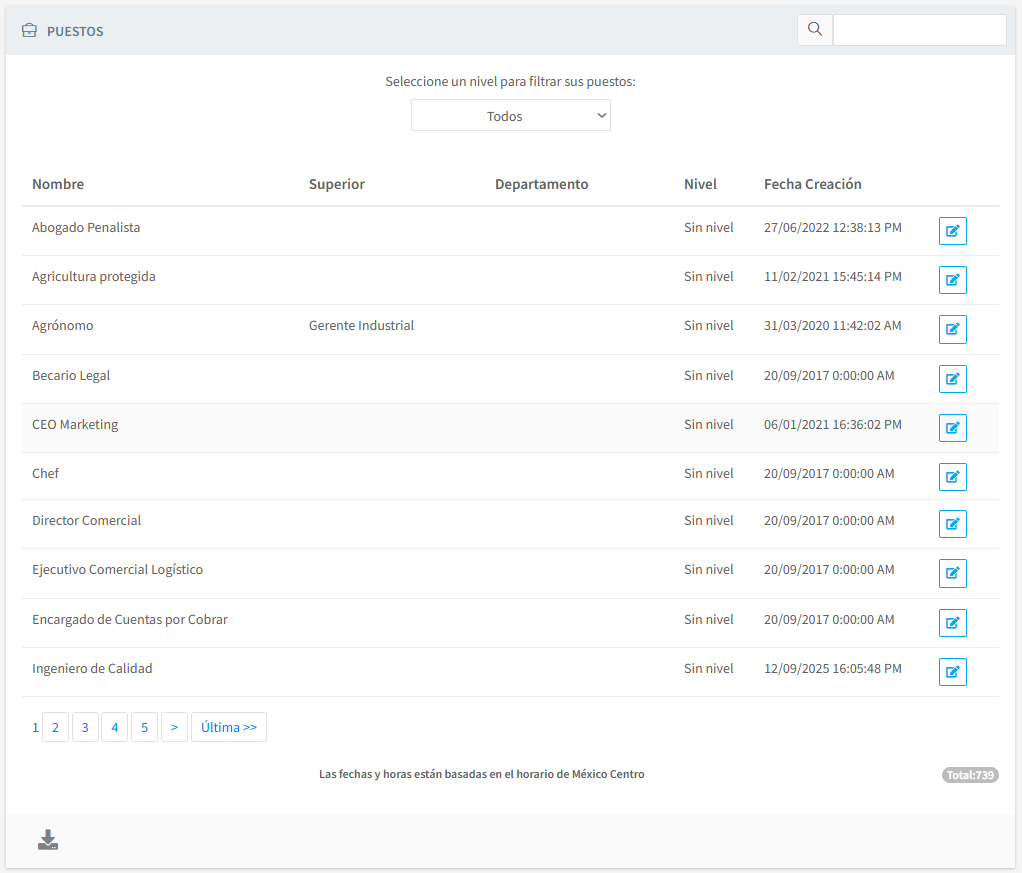Focus the search text field

[x=919, y=30]
